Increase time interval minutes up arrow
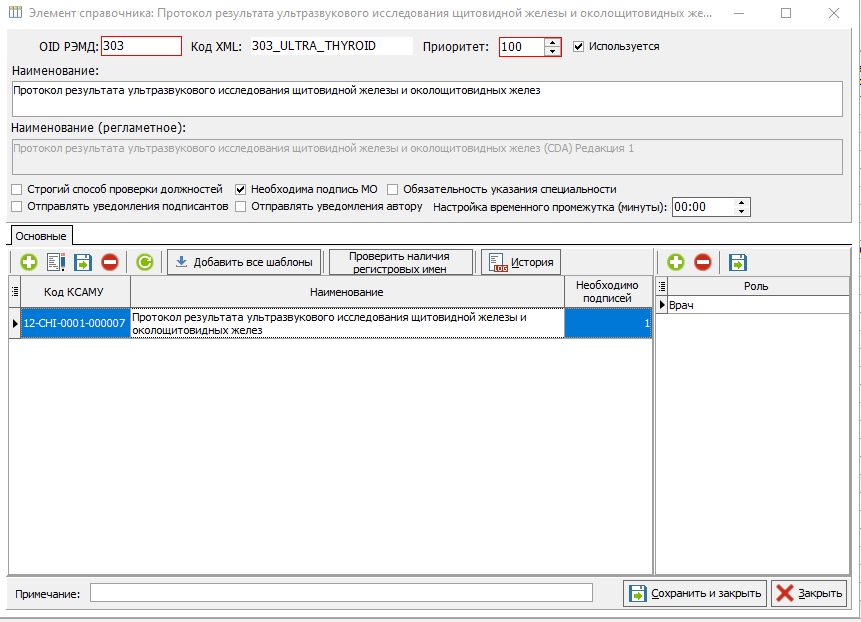The width and height of the screenshot is (861, 622). pyautogui.click(x=742, y=203)
